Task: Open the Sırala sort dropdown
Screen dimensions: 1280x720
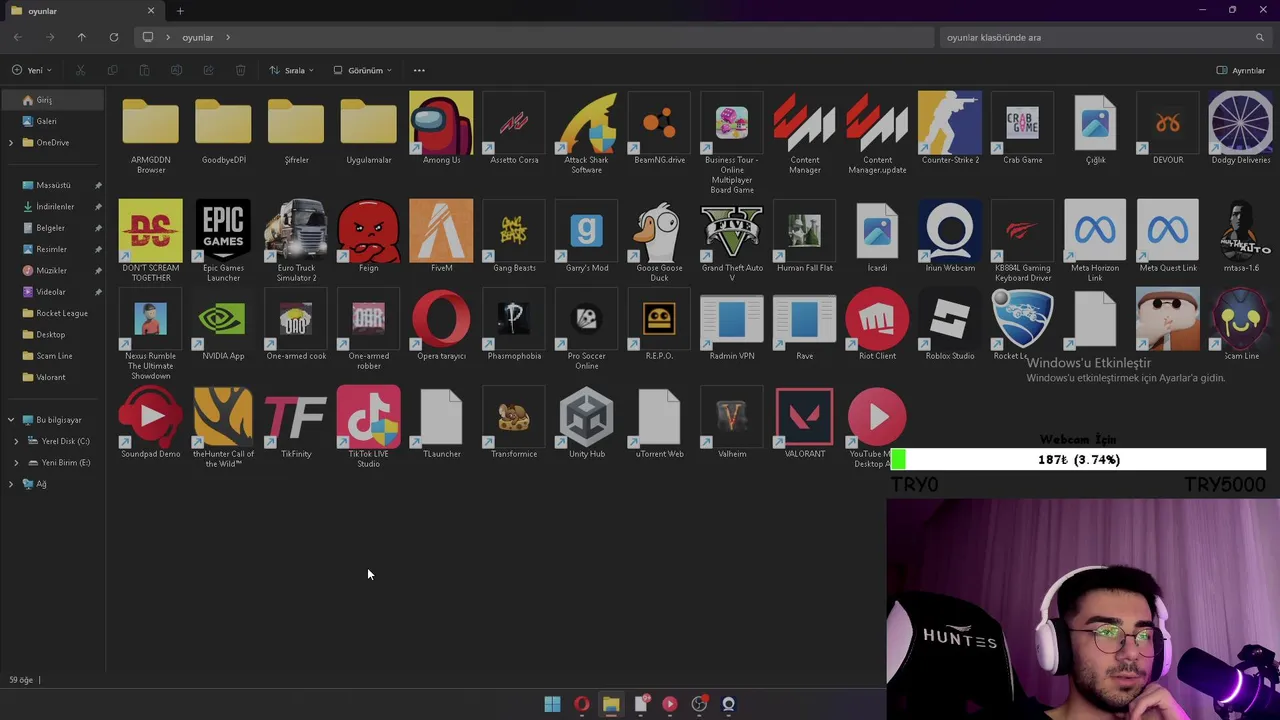Action: coord(291,70)
